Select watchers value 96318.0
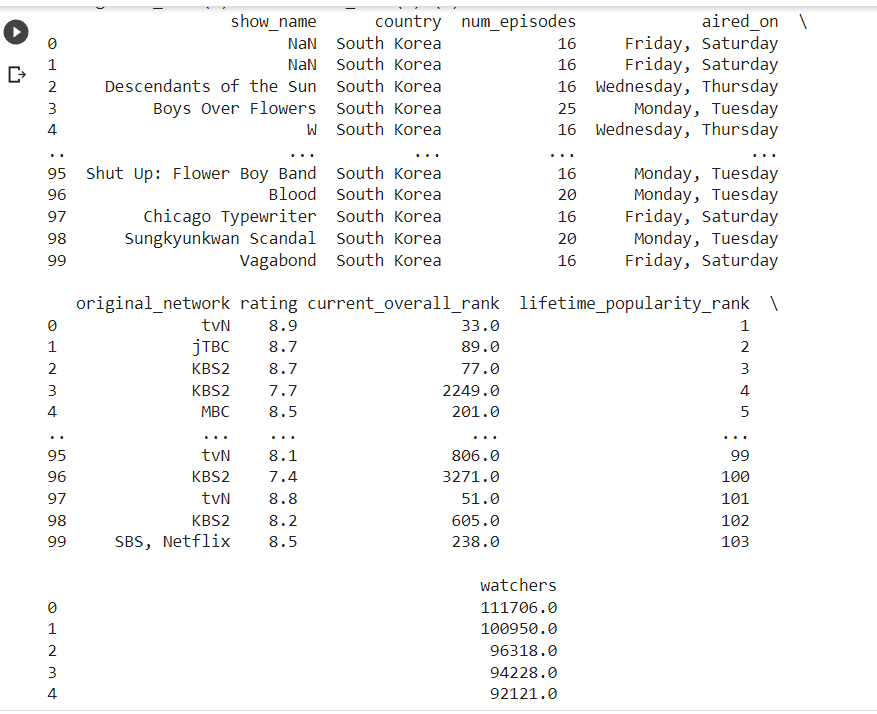Viewport: 877px width, 714px height. (x=524, y=651)
